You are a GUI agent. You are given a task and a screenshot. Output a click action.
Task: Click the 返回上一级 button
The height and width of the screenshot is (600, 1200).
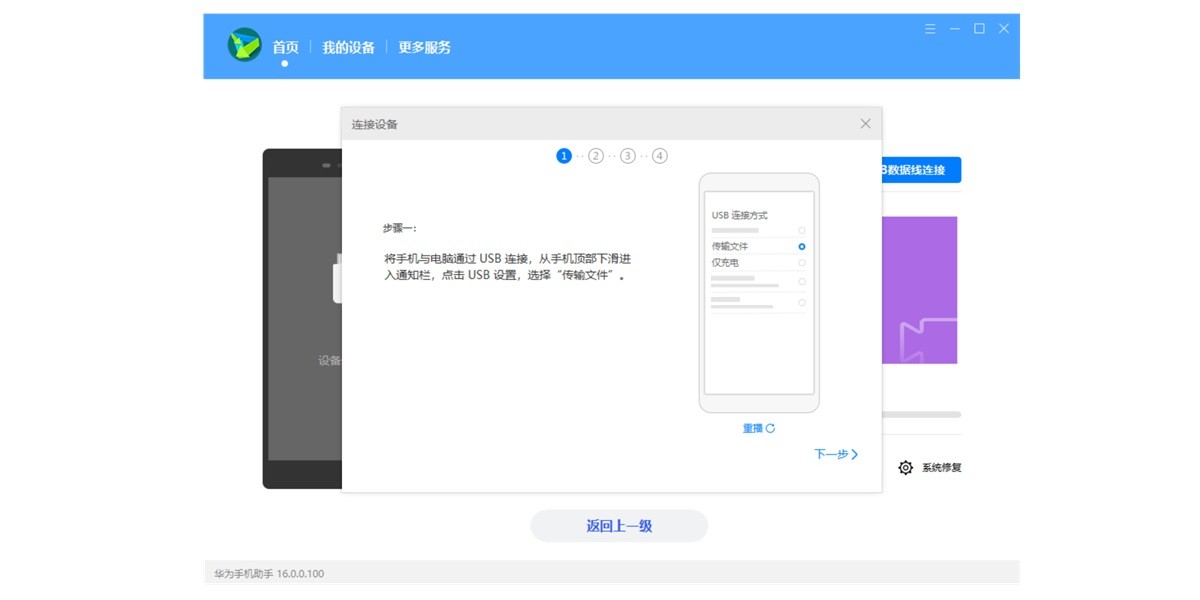(619, 525)
